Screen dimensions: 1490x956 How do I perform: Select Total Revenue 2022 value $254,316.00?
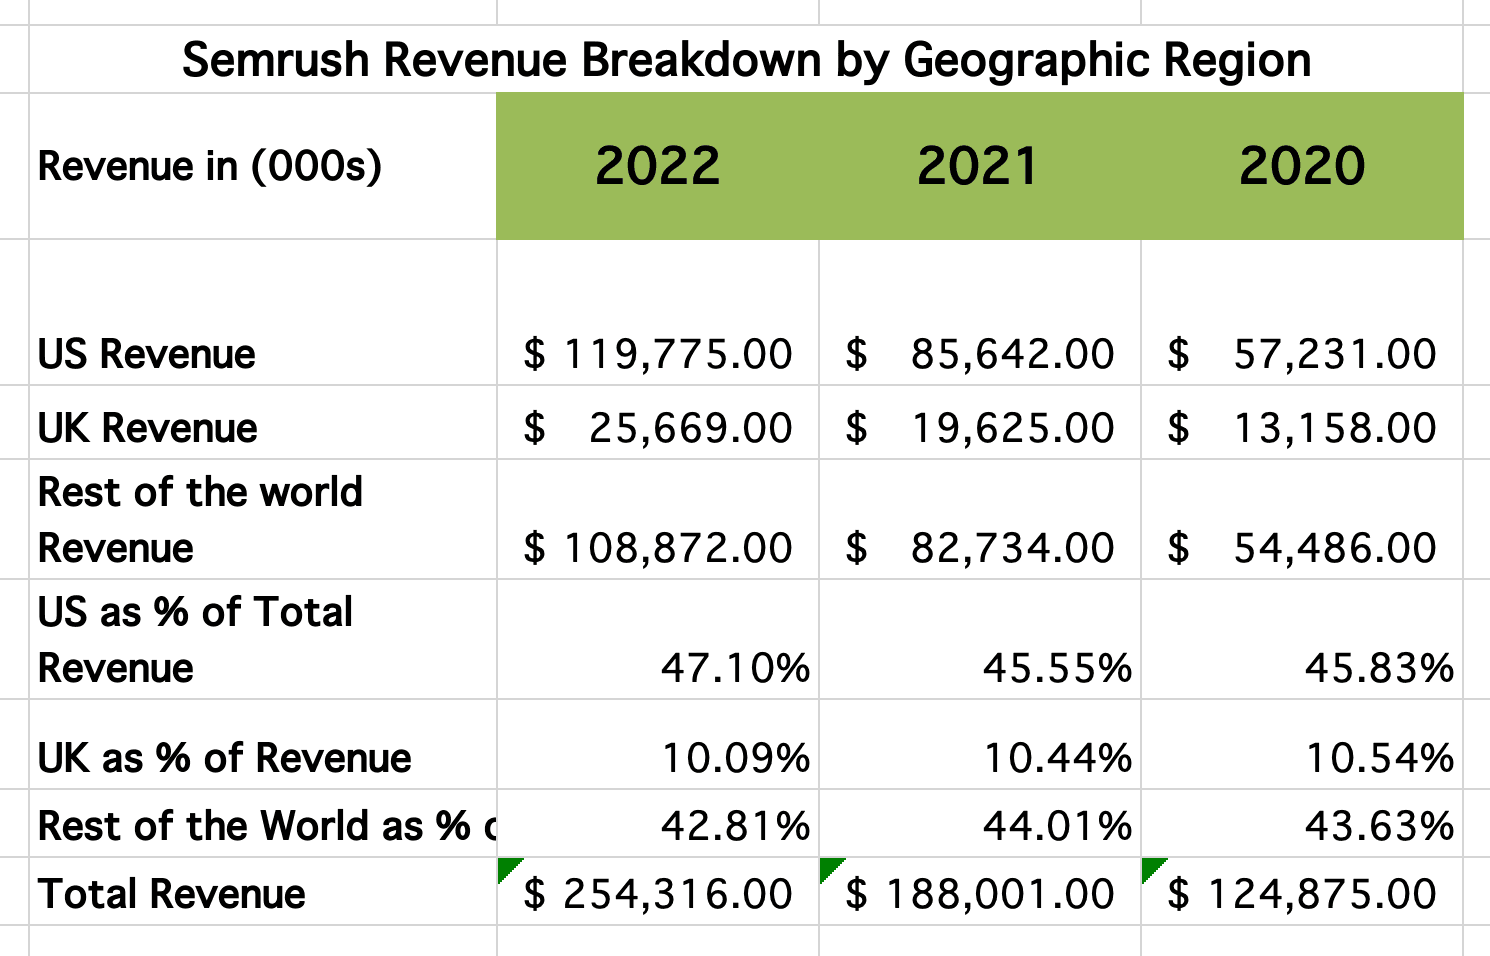click(x=658, y=891)
